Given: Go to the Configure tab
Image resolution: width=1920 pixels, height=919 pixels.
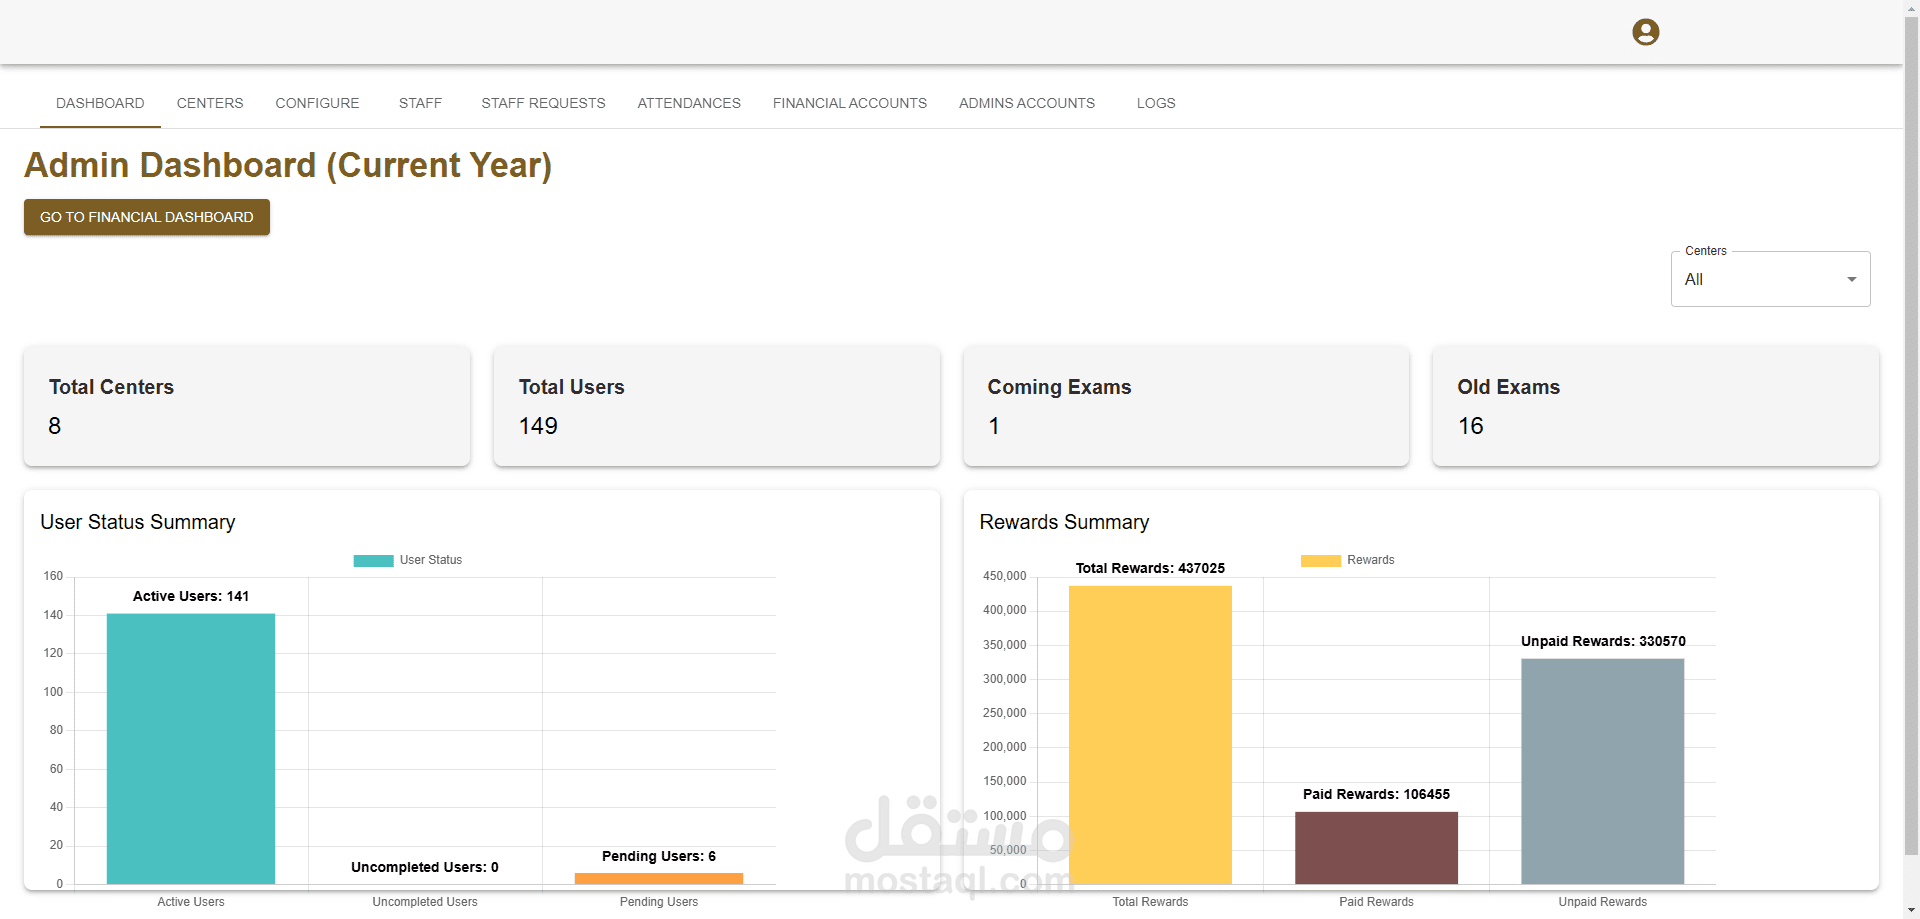Looking at the screenshot, I should [317, 103].
